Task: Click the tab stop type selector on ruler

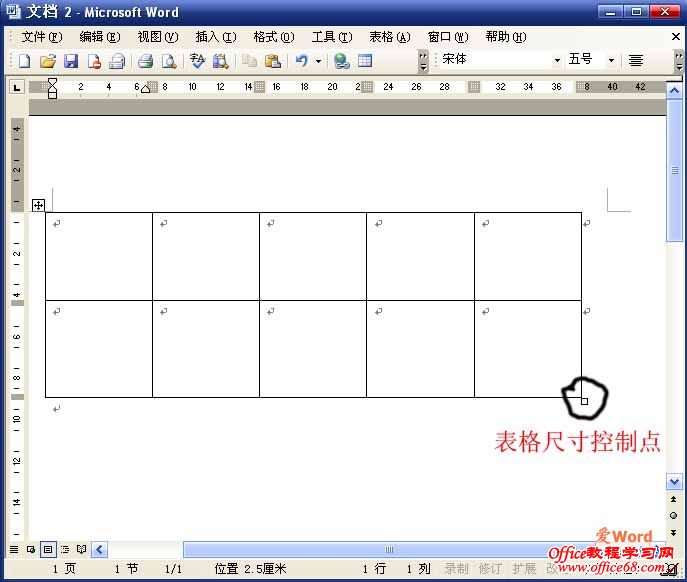Action: tap(17, 88)
